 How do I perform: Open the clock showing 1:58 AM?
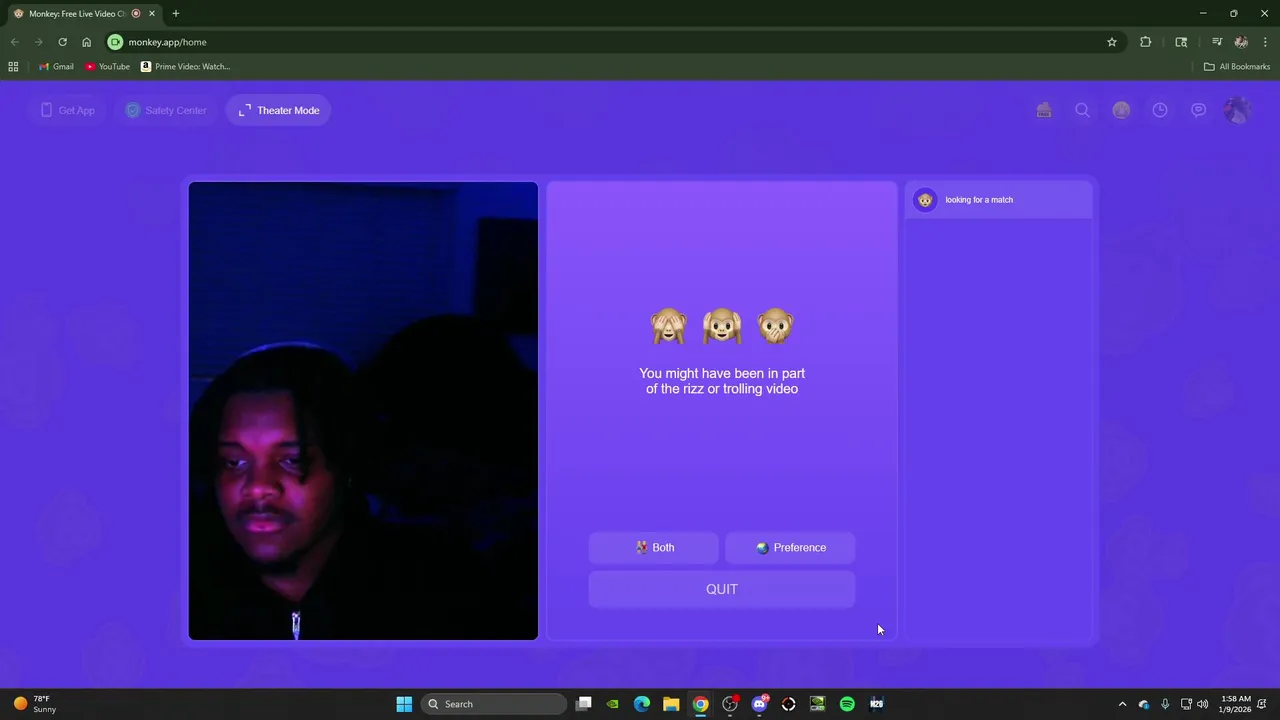tap(1236, 704)
